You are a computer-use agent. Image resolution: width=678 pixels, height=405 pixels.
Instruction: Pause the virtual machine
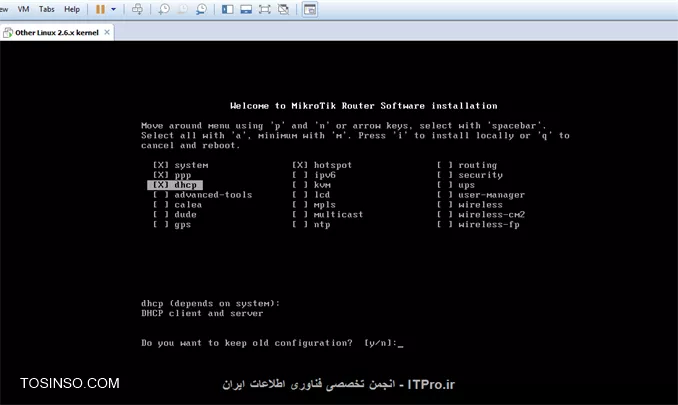100,9
